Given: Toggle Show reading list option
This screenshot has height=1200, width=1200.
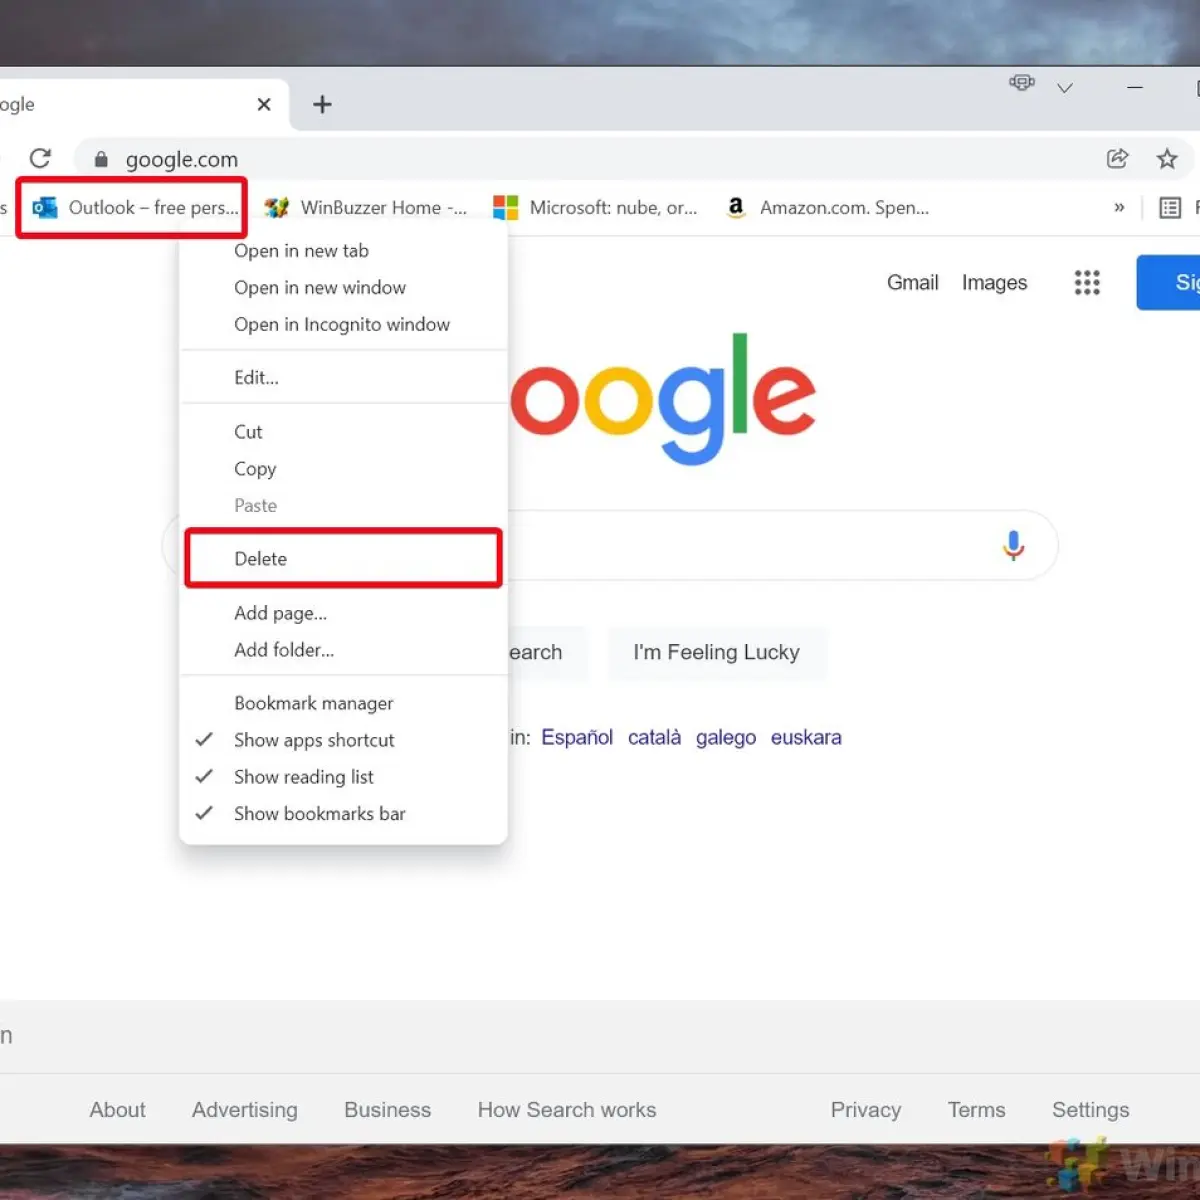Looking at the screenshot, I should coord(343,777).
